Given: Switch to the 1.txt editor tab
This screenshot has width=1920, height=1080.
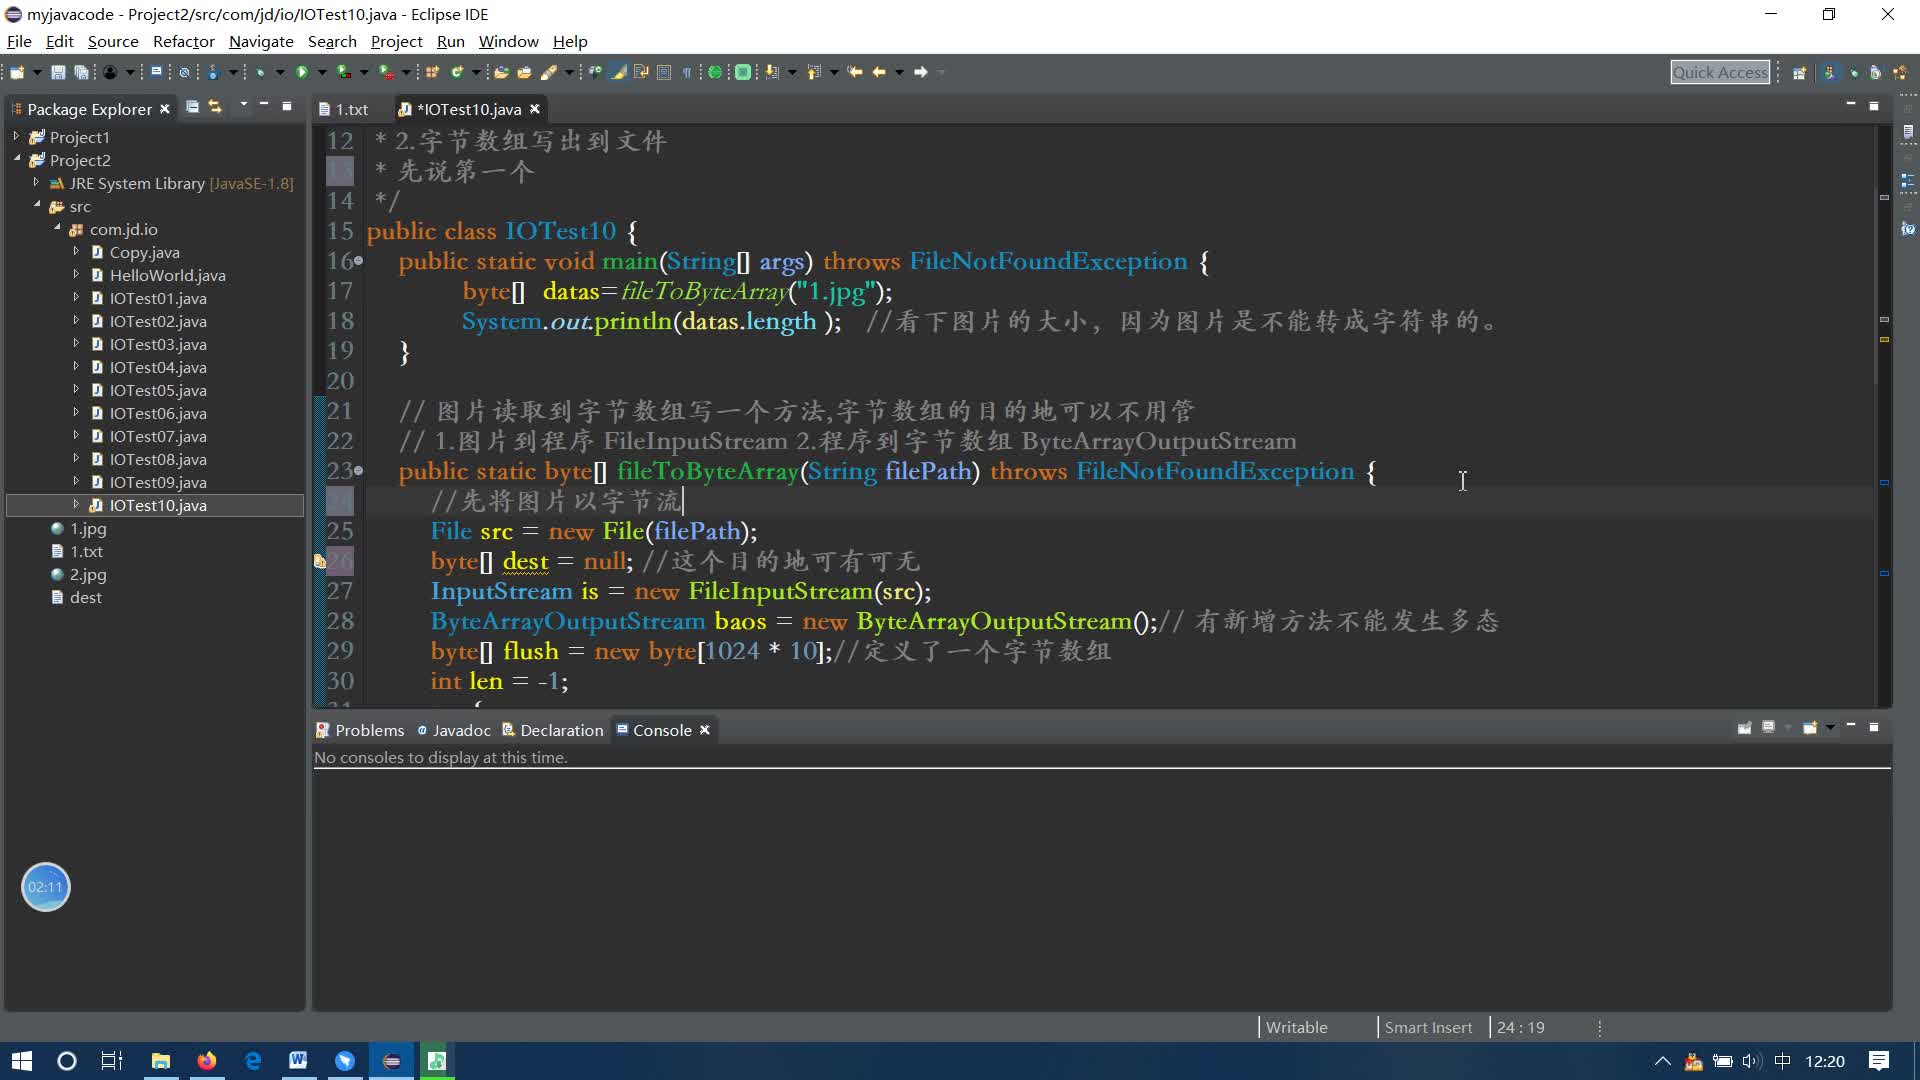Looking at the screenshot, I should [349, 109].
